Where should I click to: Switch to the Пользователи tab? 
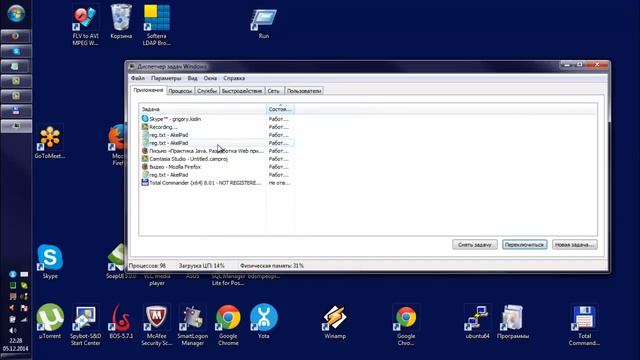click(304, 91)
